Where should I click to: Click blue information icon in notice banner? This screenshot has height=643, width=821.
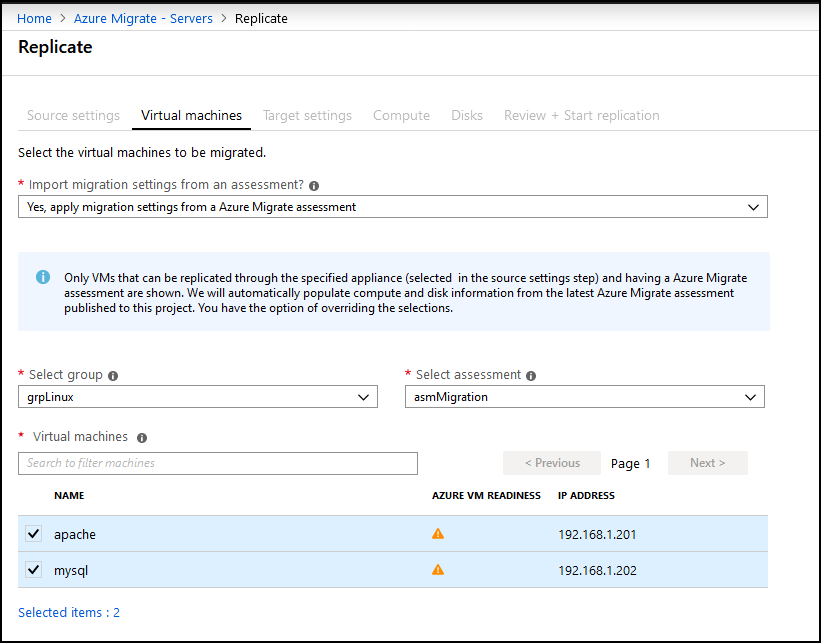43,277
